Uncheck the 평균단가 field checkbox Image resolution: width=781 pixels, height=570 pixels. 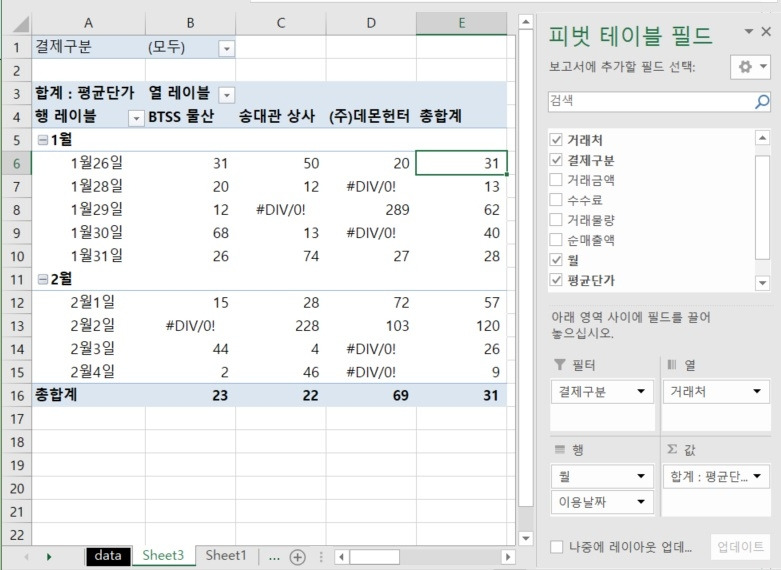(x=556, y=280)
